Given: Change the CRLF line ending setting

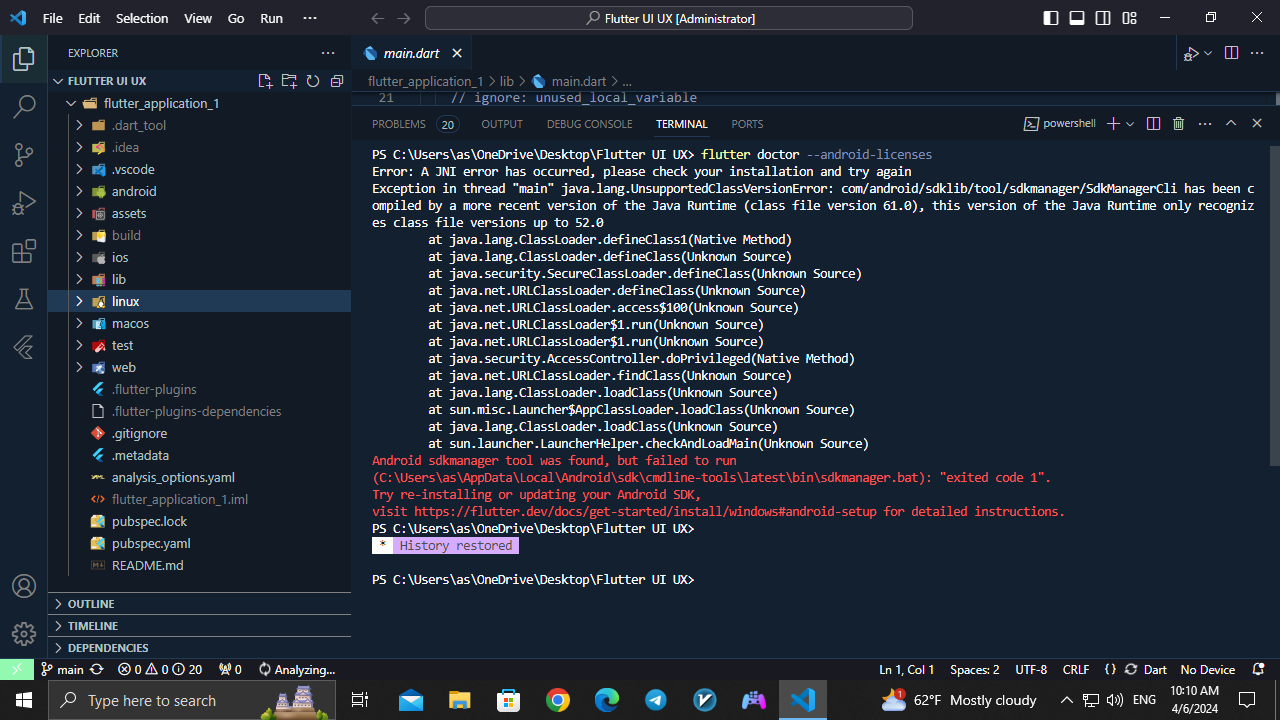Looking at the screenshot, I should coord(1076,670).
